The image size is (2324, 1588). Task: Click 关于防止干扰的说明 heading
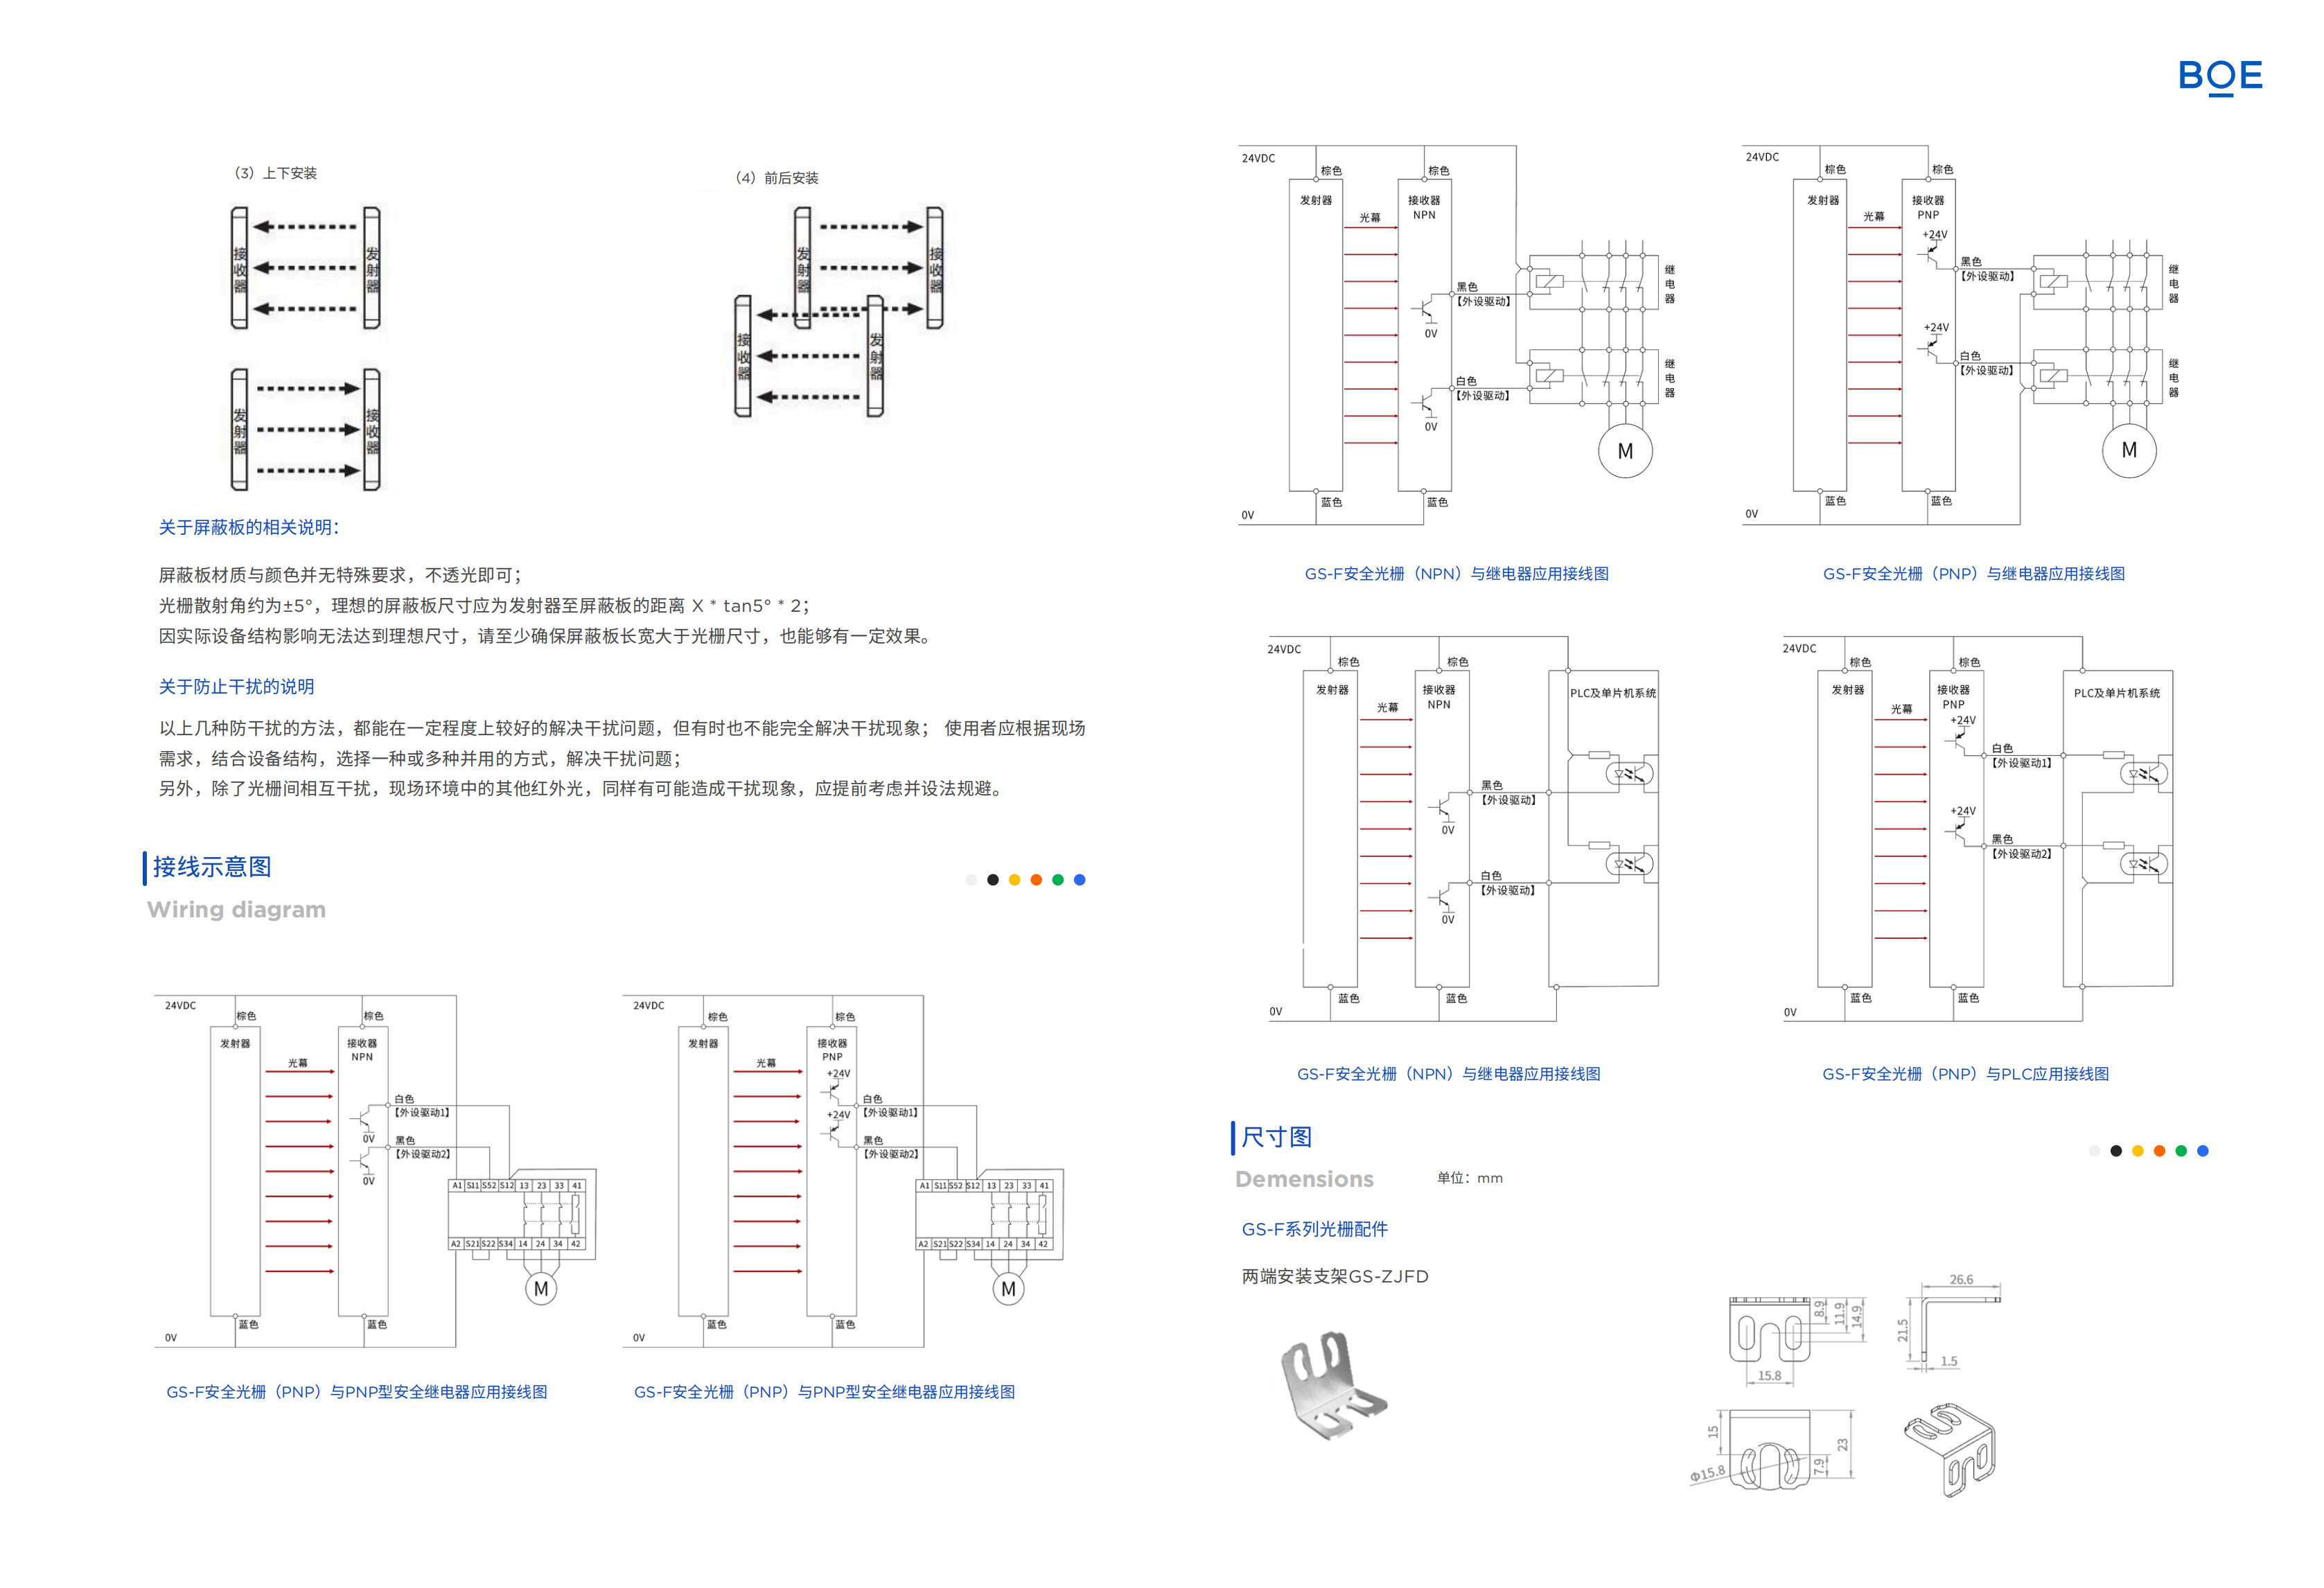point(236,686)
